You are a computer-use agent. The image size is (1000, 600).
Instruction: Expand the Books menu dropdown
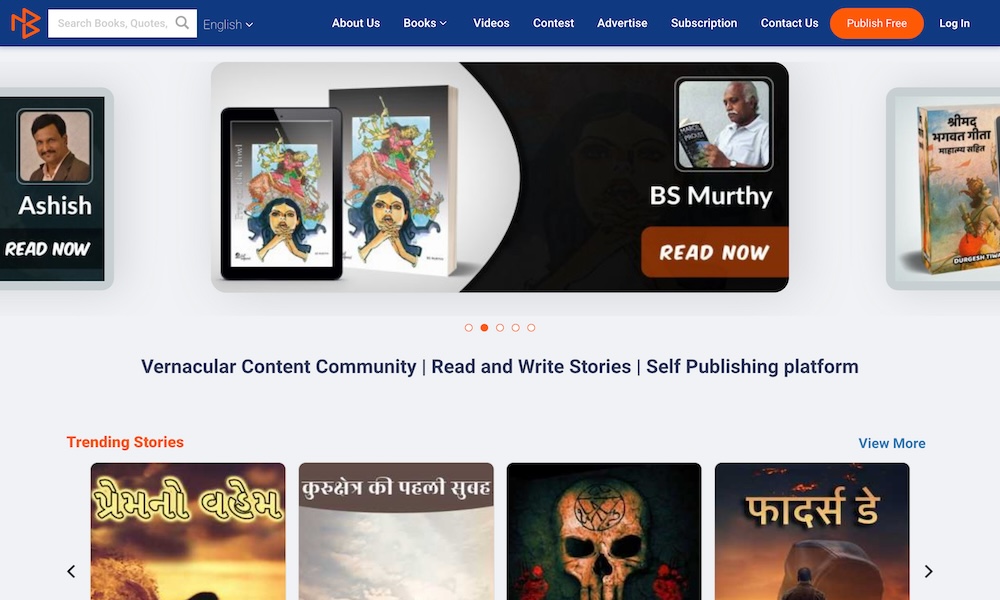point(425,23)
